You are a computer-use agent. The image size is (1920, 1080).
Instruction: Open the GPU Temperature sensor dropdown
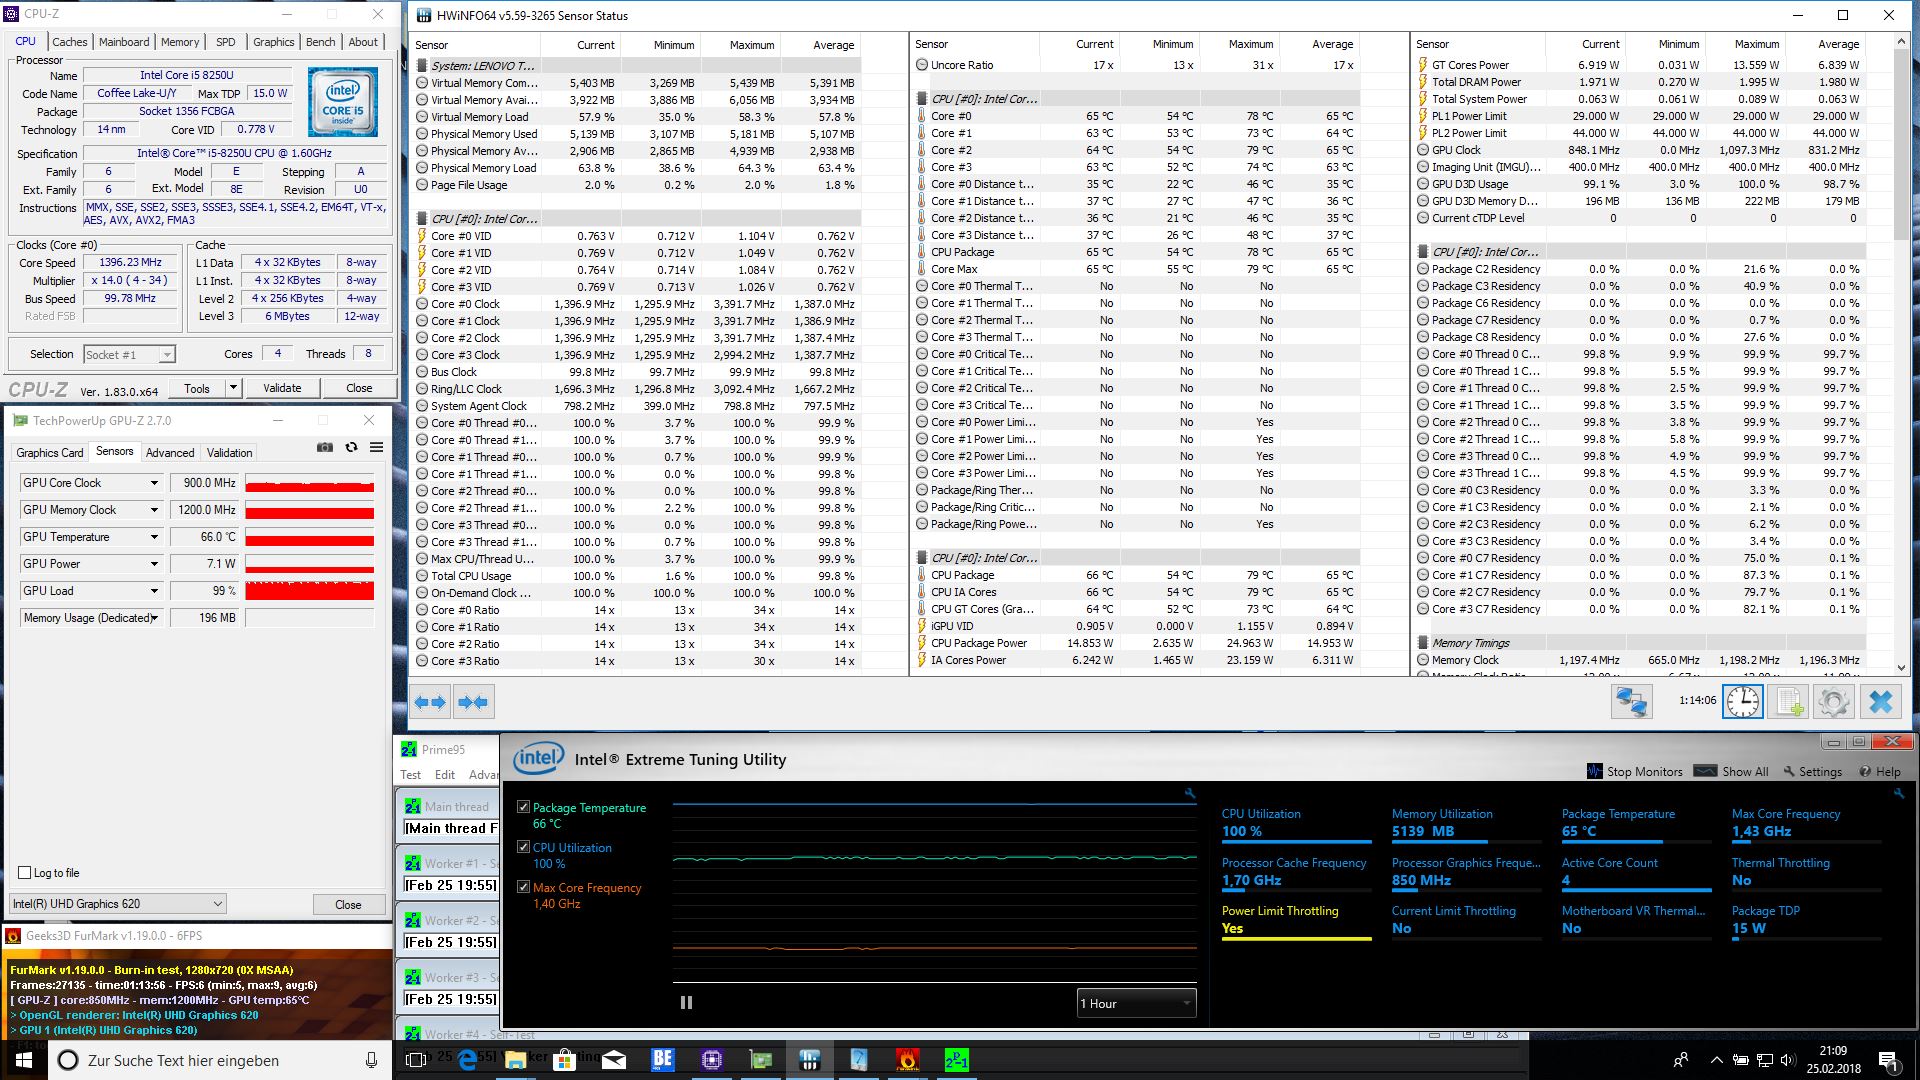pyautogui.click(x=154, y=537)
